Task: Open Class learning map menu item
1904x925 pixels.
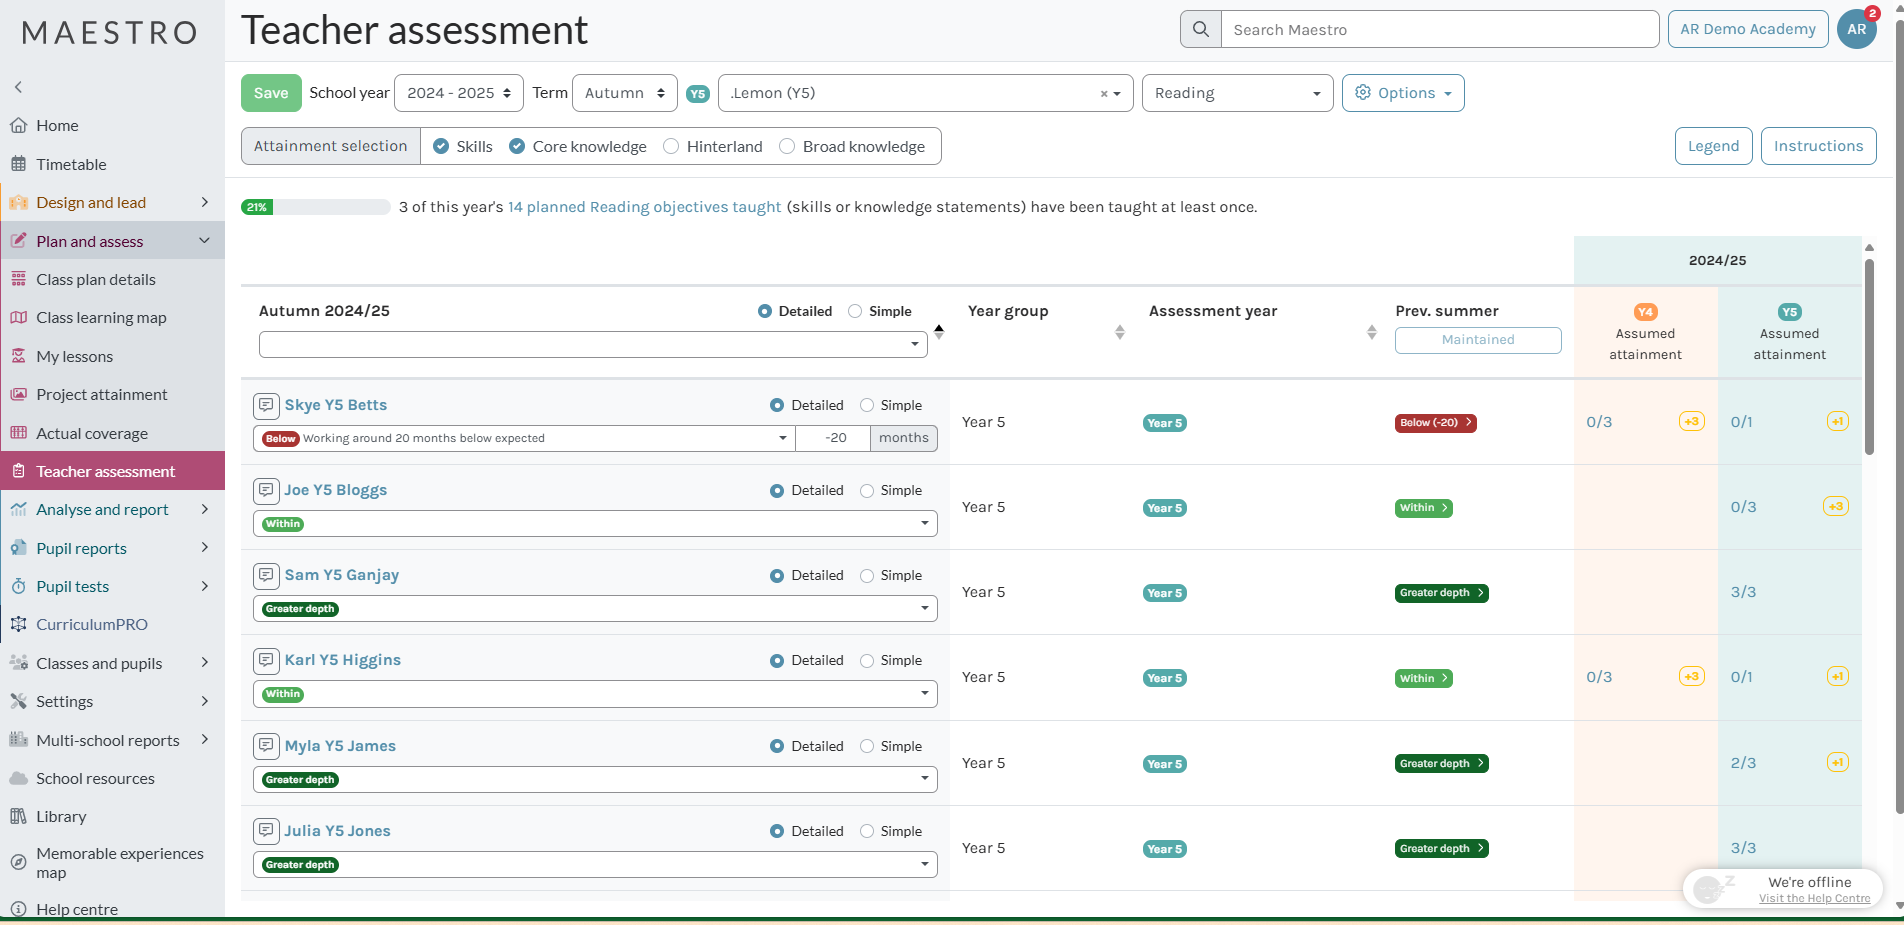Action: pos(101,318)
